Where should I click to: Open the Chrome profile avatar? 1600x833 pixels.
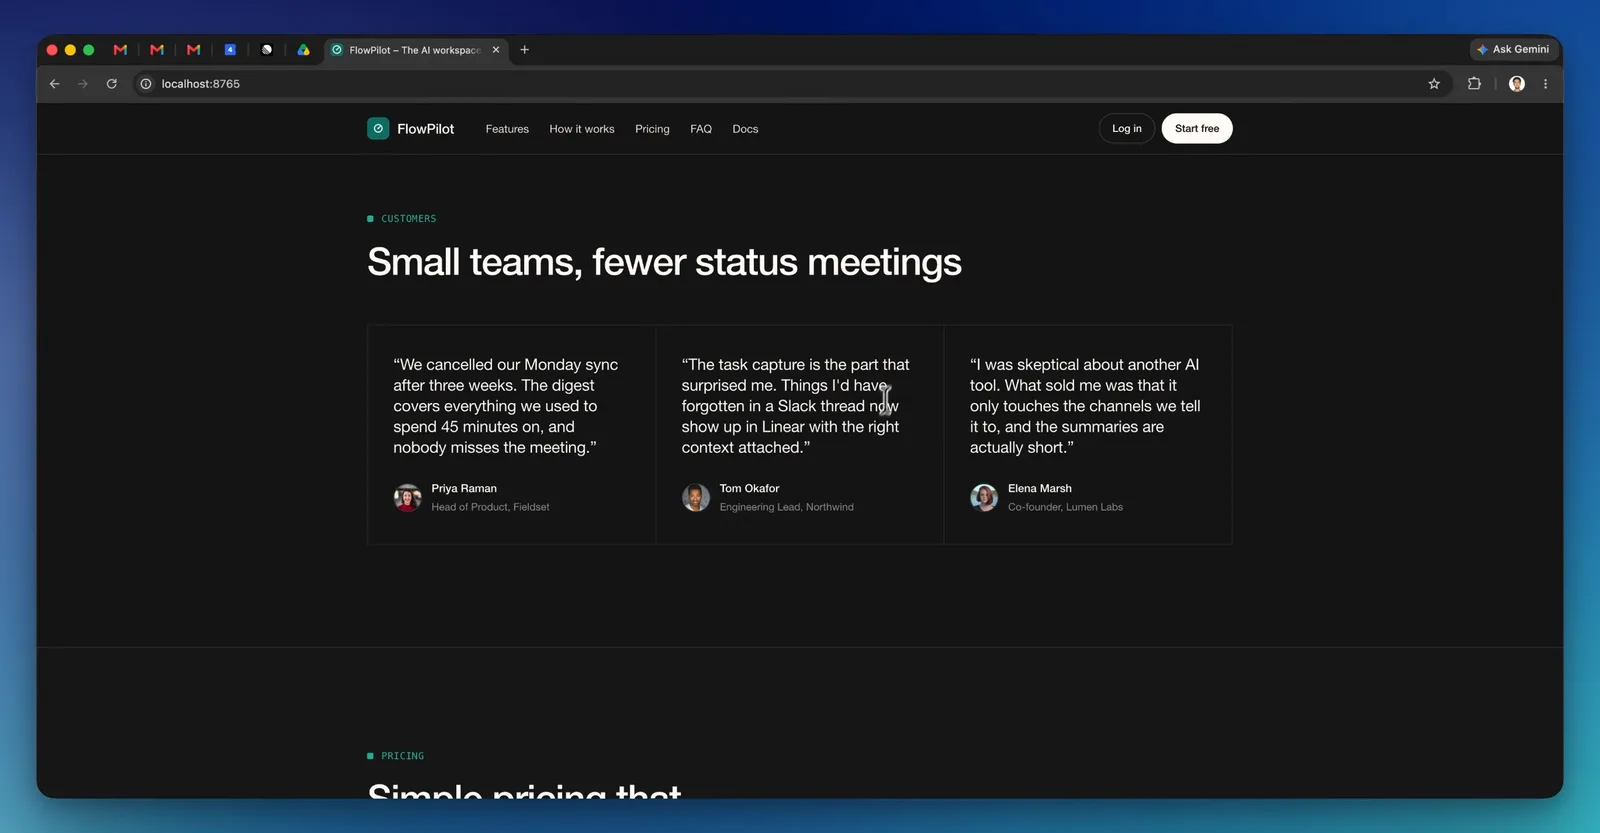[x=1517, y=84]
